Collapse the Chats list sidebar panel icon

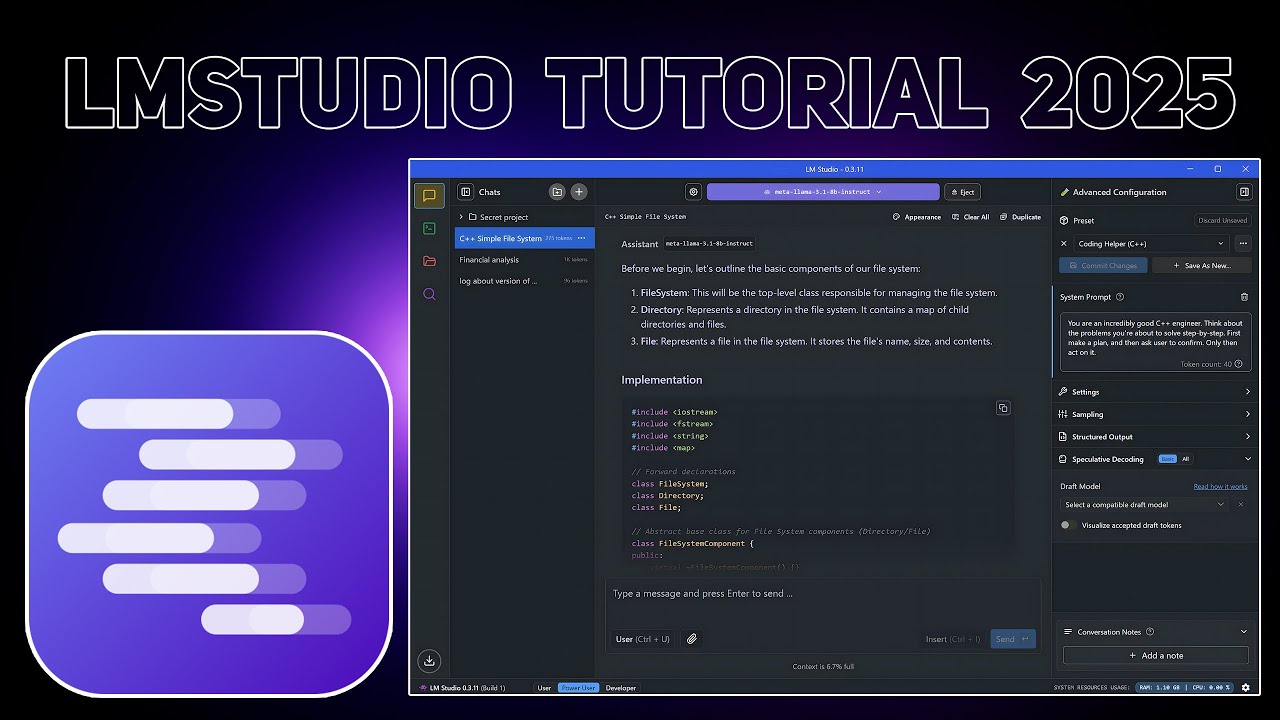click(465, 192)
